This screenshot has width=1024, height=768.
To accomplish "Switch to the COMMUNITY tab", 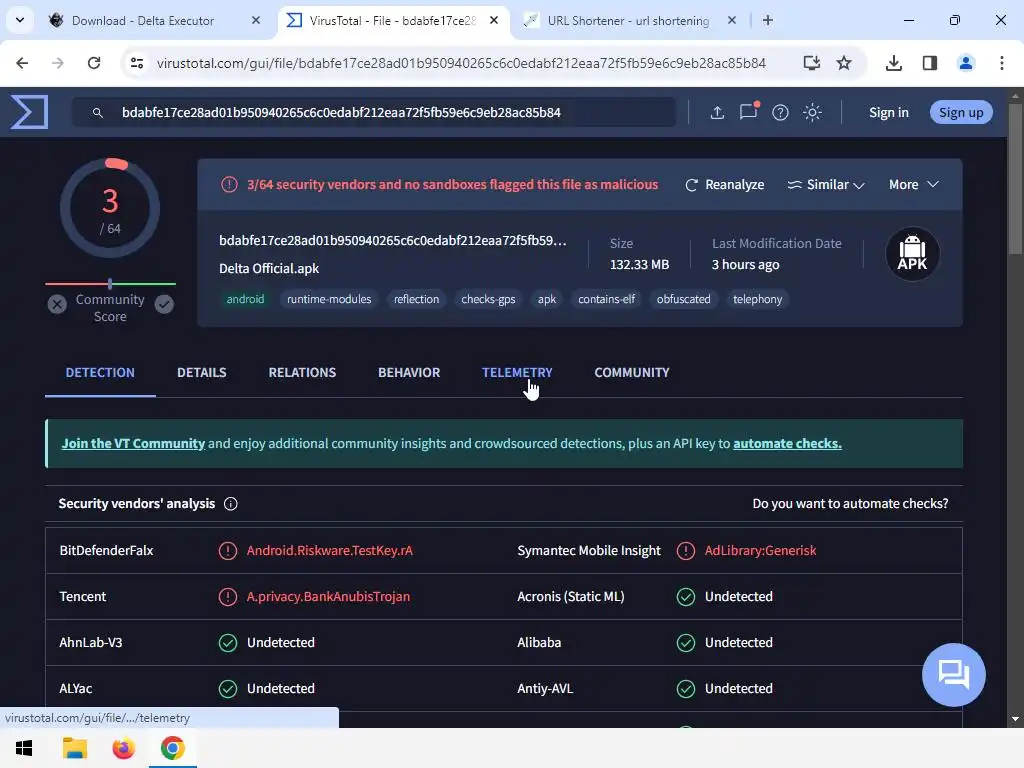I will [632, 373].
